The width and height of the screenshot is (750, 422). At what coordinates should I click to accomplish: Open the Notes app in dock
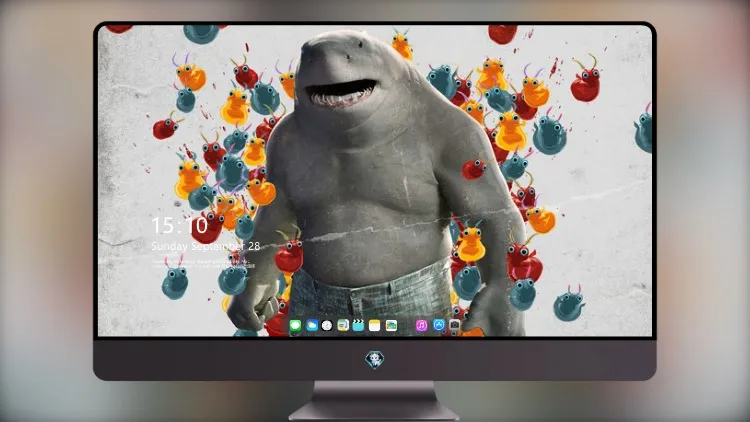375,326
